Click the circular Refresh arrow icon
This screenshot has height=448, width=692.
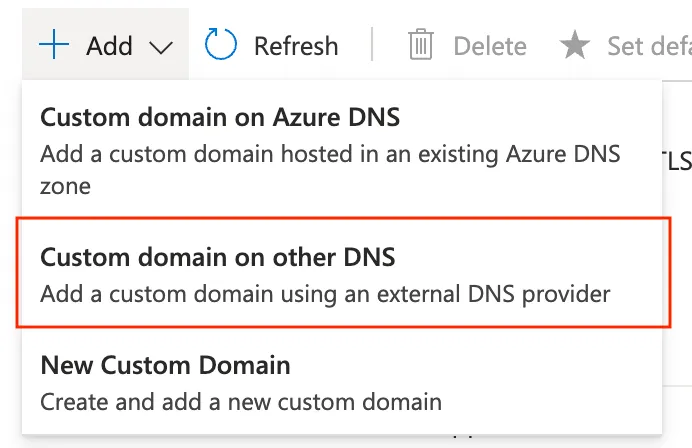click(x=220, y=44)
